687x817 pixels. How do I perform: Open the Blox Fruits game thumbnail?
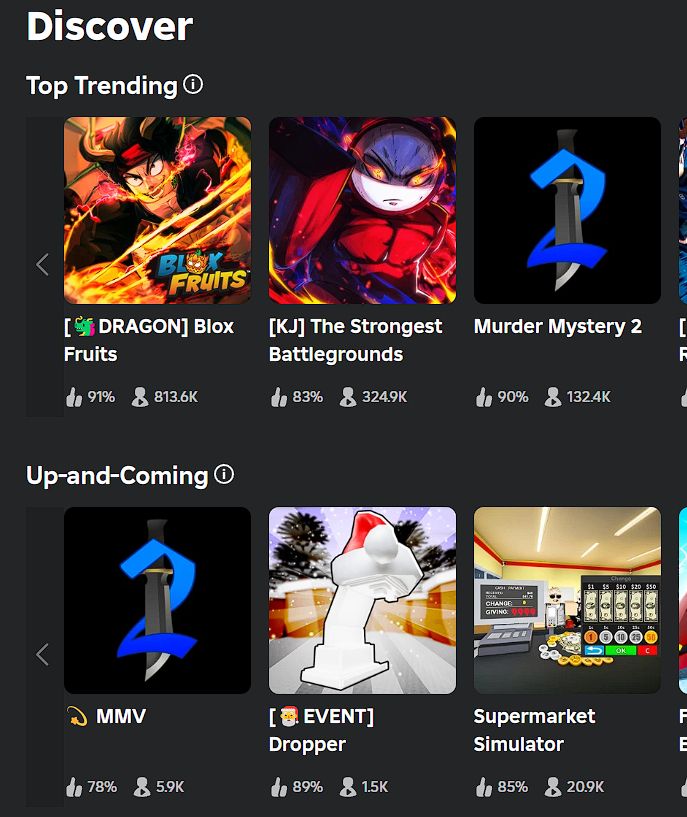coord(157,211)
